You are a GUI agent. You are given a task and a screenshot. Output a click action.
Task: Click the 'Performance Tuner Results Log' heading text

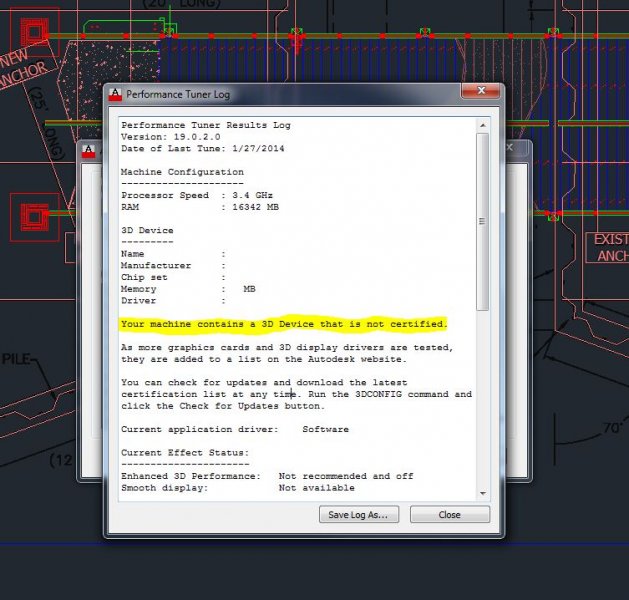[x=206, y=125]
